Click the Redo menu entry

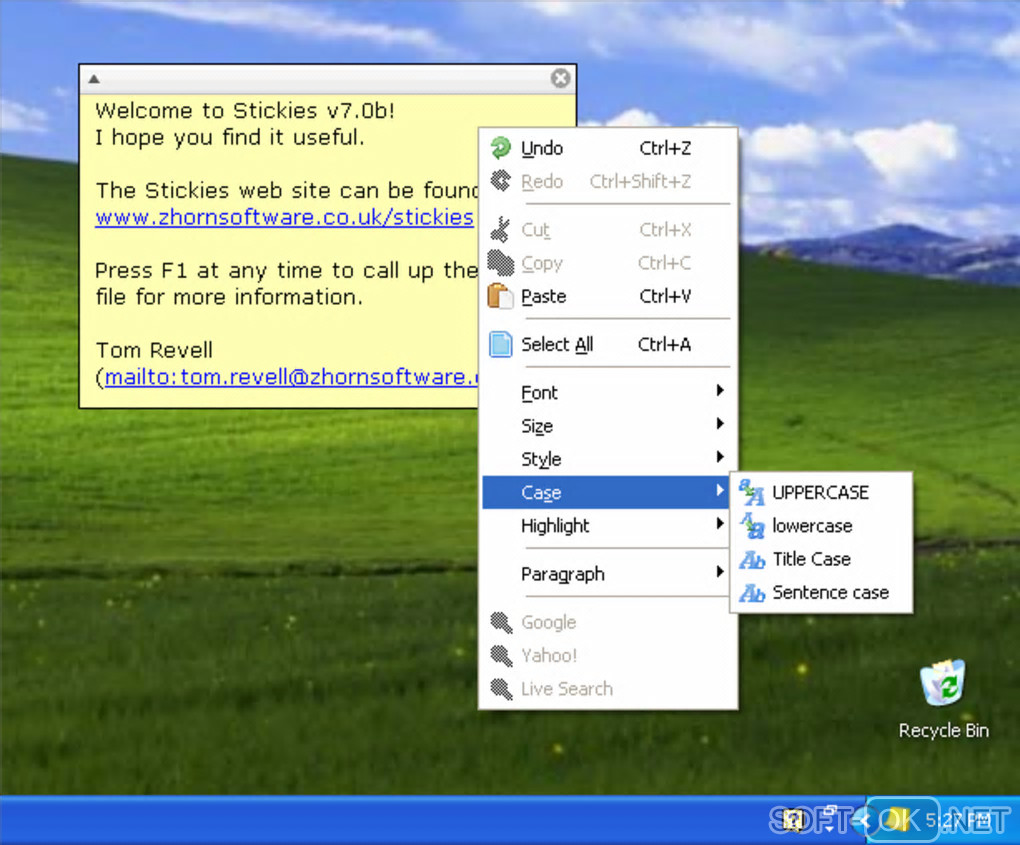pos(606,181)
